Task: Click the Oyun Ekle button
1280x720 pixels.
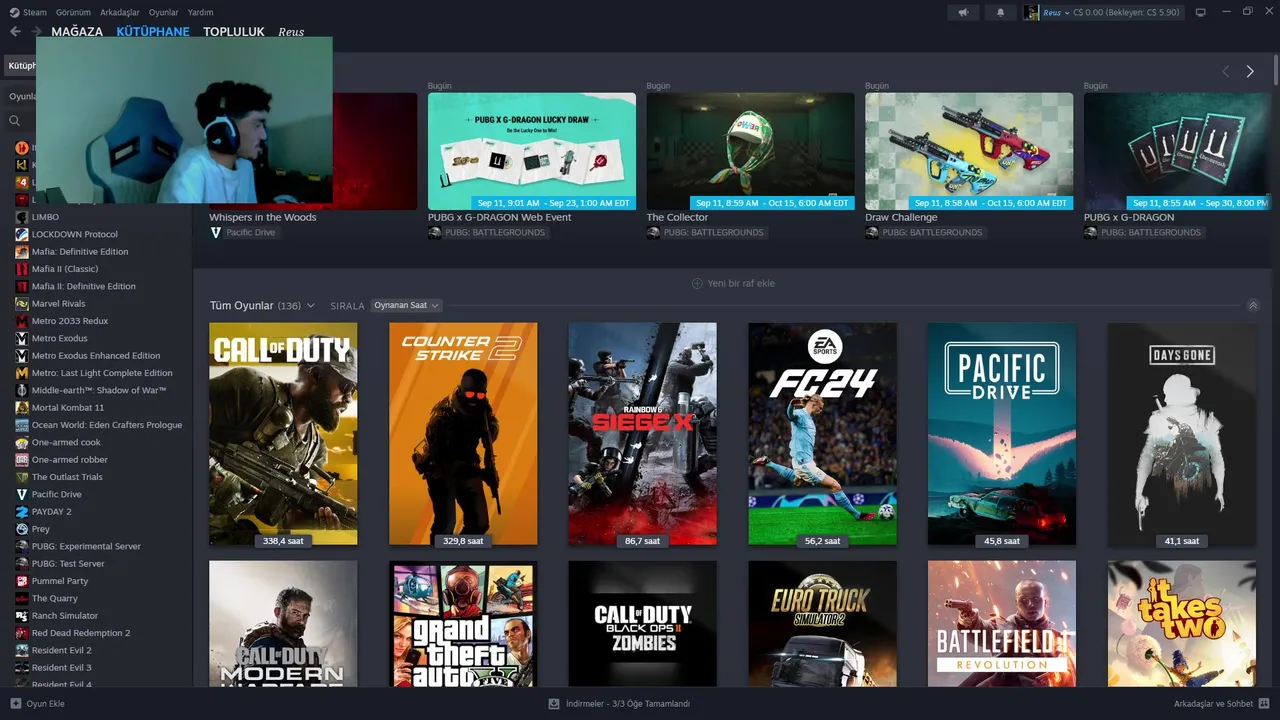Action: point(38,703)
